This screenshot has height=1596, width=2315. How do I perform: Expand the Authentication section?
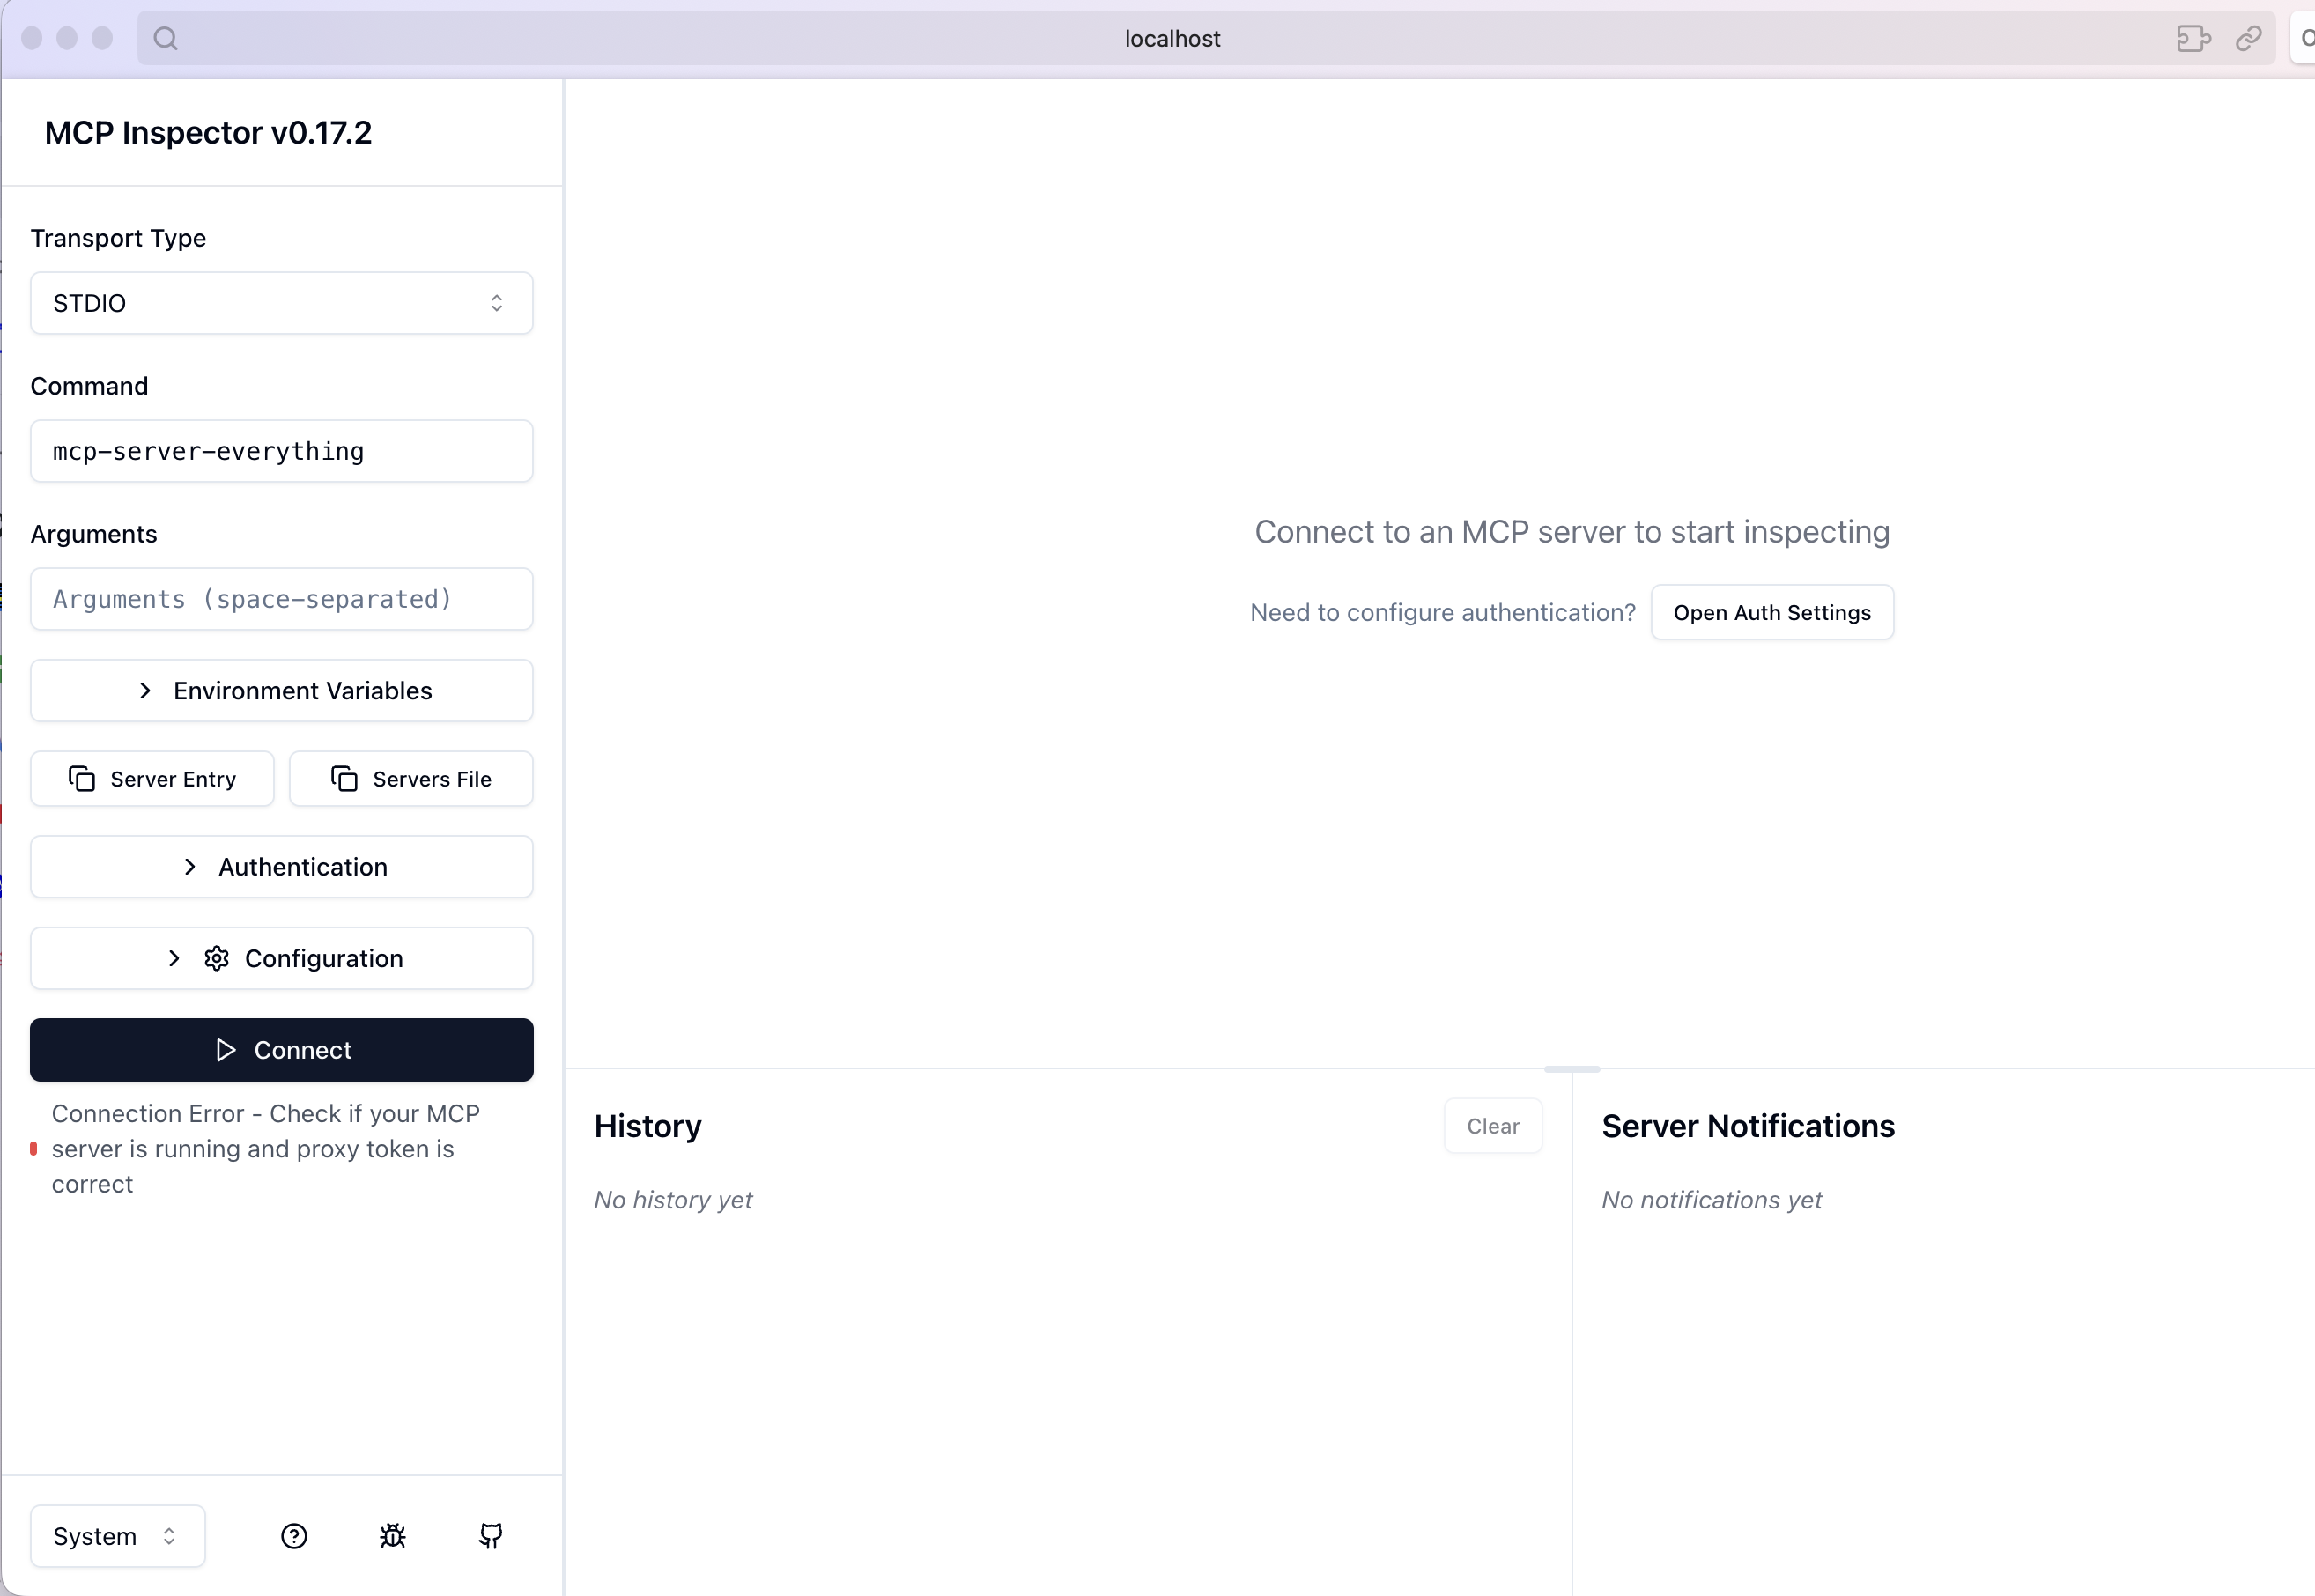point(281,867)
